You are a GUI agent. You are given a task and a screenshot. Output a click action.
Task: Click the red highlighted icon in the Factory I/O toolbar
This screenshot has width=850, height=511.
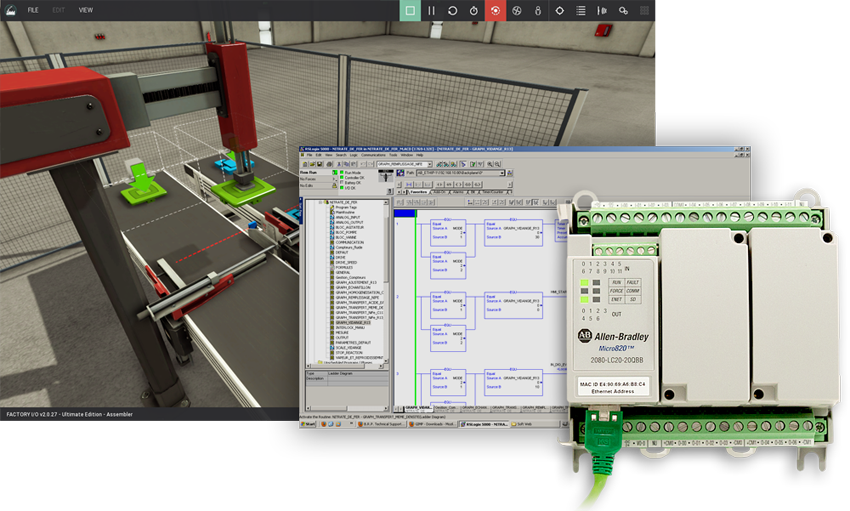[x=495, y=10]
